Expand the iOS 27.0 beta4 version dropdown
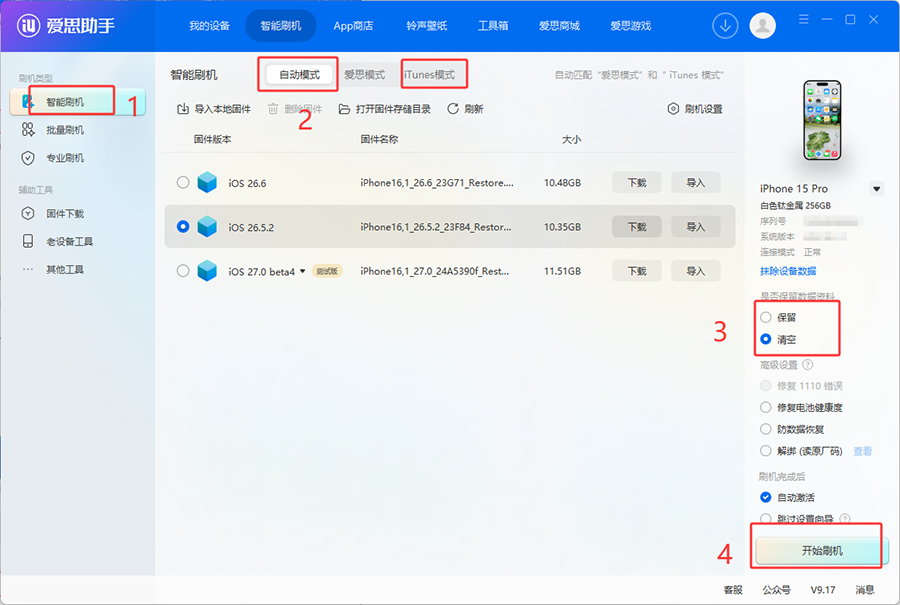Screen dimensions: 900x605 pyautogui.click(x=302, y=271)
